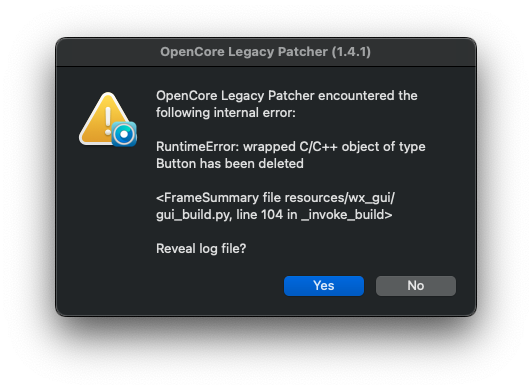Viewport: 532px width, 390px height.
Task: Click the 'gui_build.py, line 104' text
Action: [x=220, y=215]
